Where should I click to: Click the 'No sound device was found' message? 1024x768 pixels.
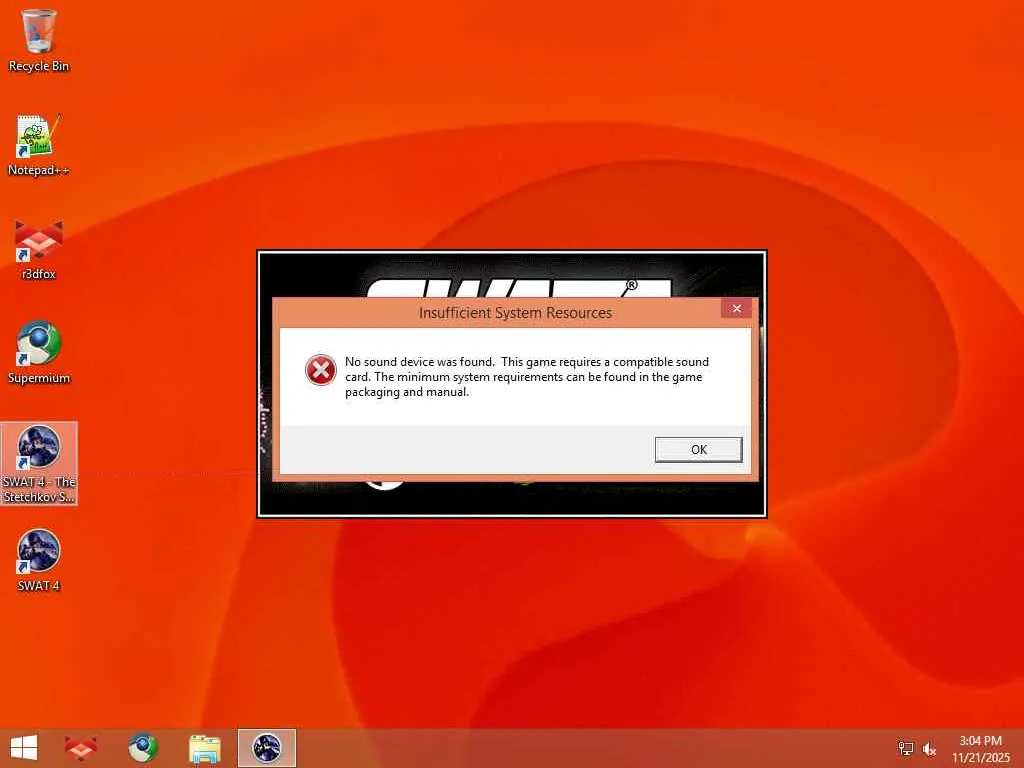[x=526, y=377]
